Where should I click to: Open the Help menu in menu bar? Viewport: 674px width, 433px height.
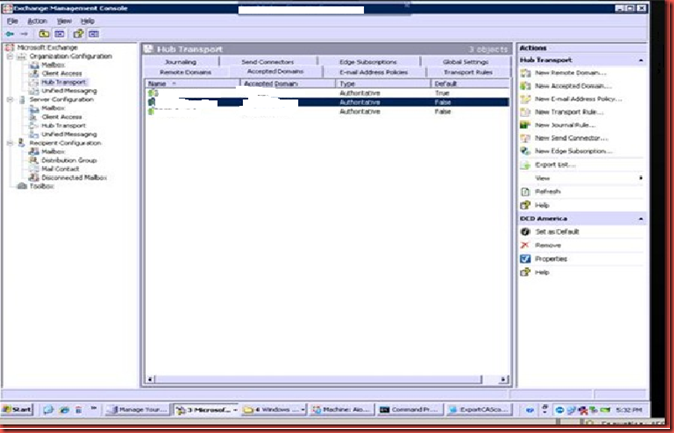[x=87, y=21]
